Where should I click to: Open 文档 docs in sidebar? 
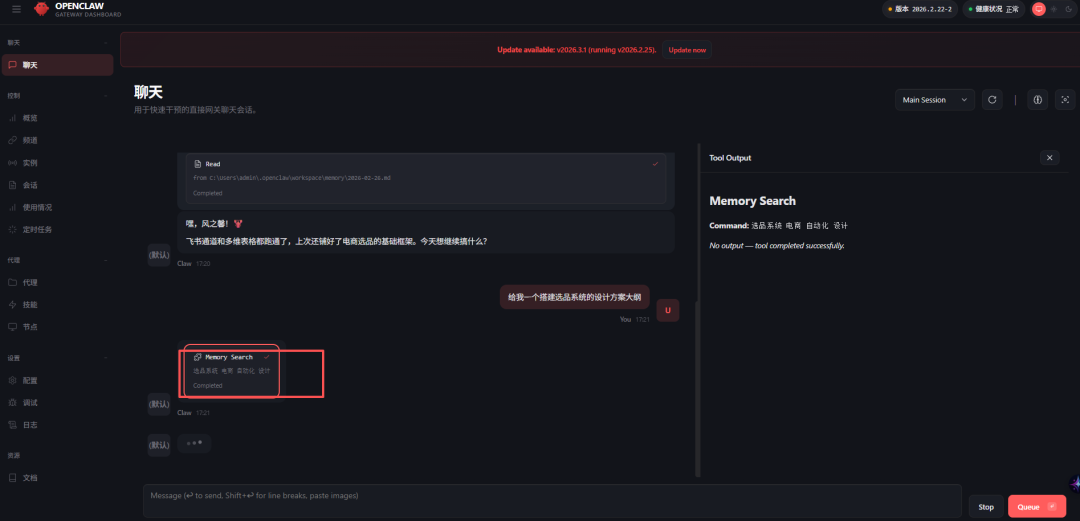57,478
